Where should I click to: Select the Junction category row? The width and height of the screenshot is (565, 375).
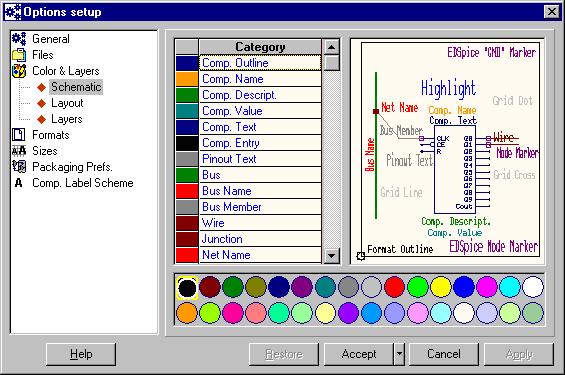260,239
